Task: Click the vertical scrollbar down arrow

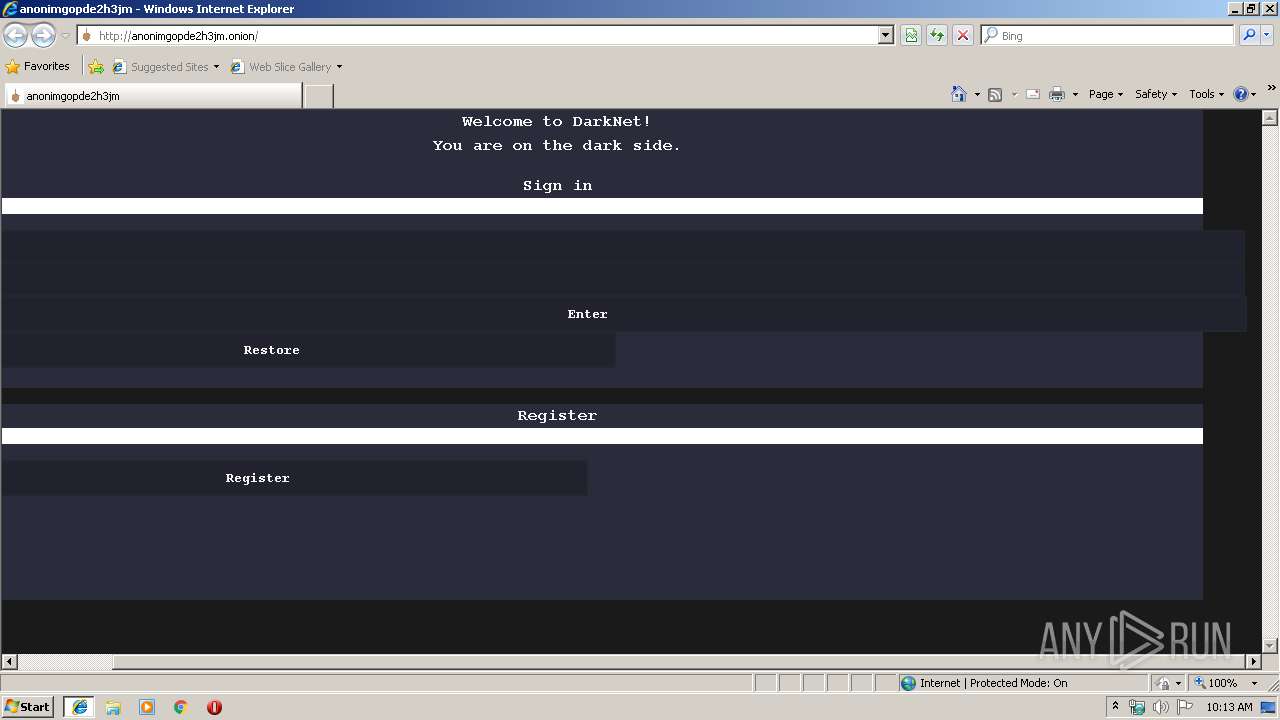Action: (1270, 646)
